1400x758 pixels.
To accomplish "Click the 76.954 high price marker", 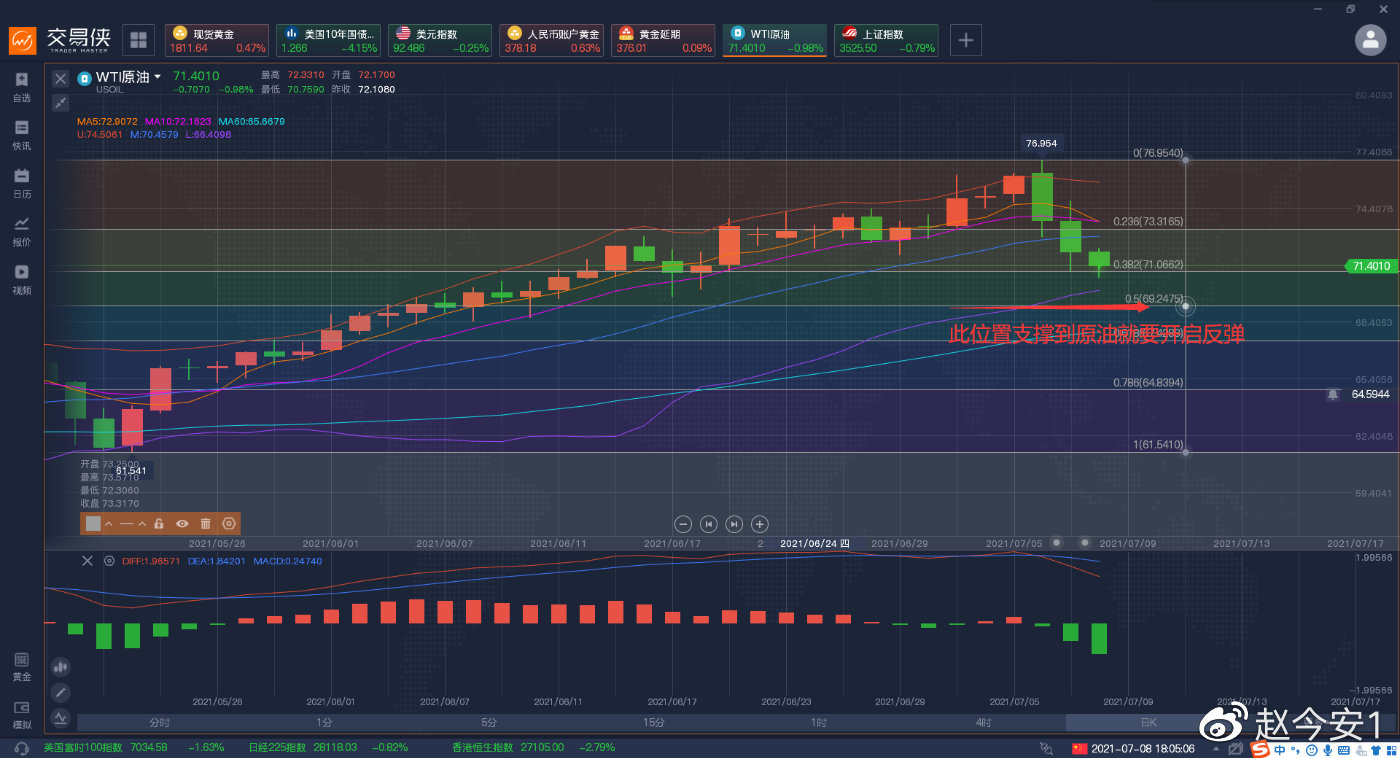I will tap(1040, 143).
